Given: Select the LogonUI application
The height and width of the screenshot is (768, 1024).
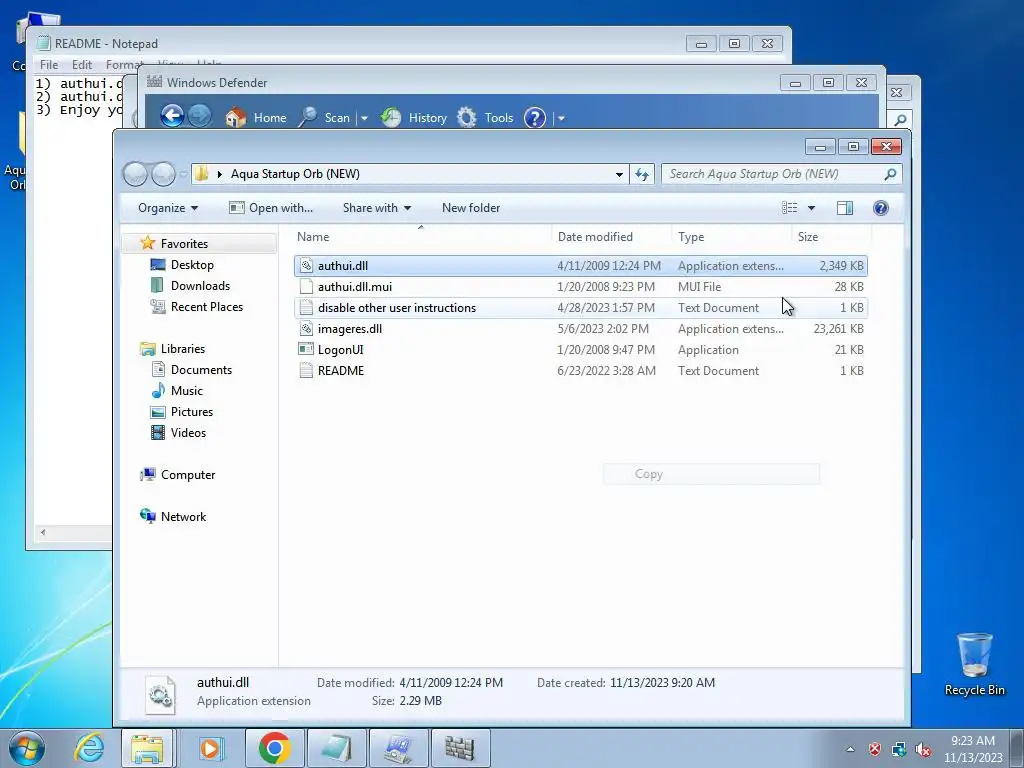Looking at the screenshot, I should pyautogui.click(x=581, y=349).
